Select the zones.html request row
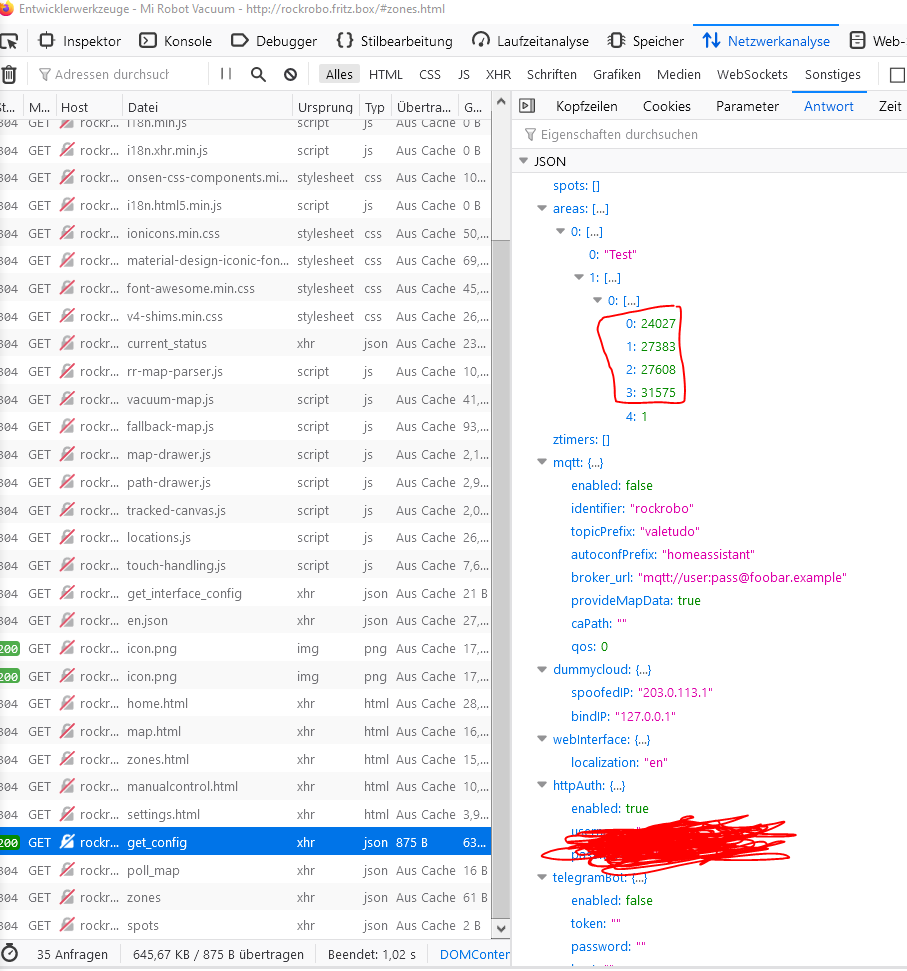 pyautogui.click(x=245, y=759)
